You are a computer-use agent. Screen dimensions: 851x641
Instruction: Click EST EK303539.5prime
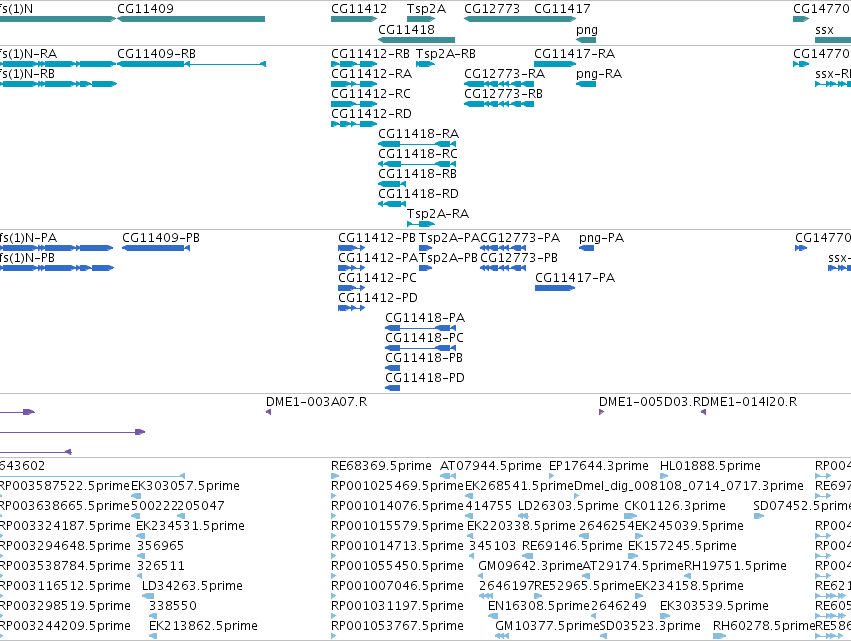714,606
